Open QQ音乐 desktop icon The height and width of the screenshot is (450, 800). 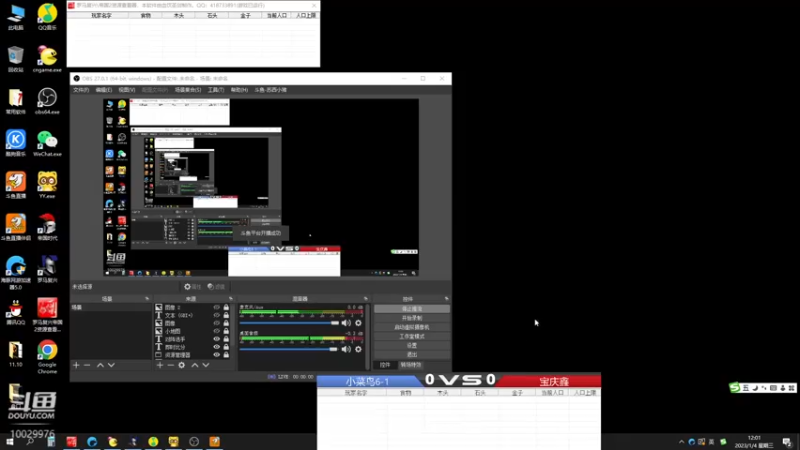[x=47, y=16]
